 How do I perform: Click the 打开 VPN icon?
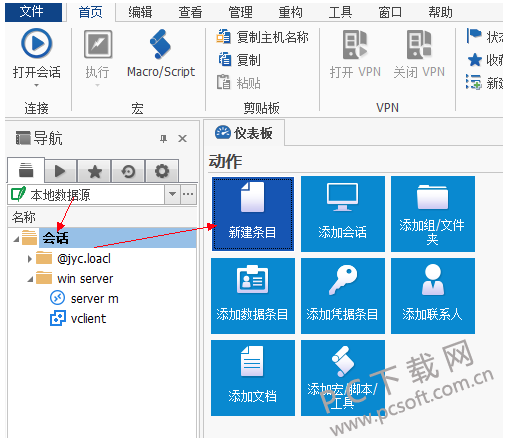[355, 44]
